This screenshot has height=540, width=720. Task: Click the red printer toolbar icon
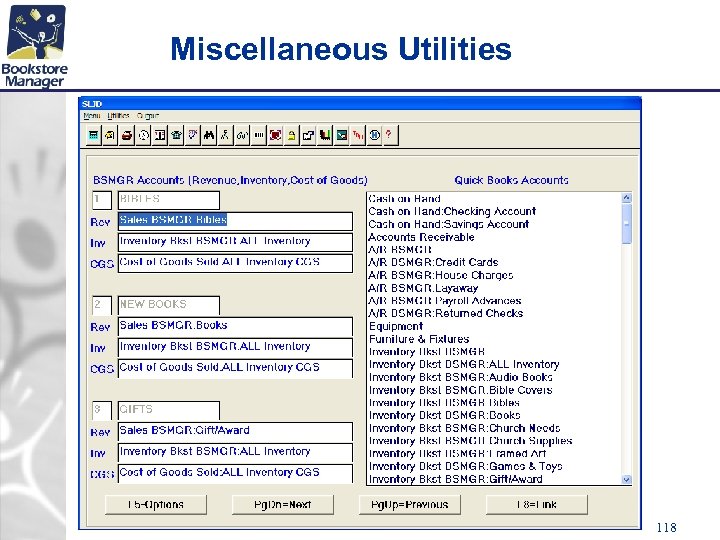point(127,135)
